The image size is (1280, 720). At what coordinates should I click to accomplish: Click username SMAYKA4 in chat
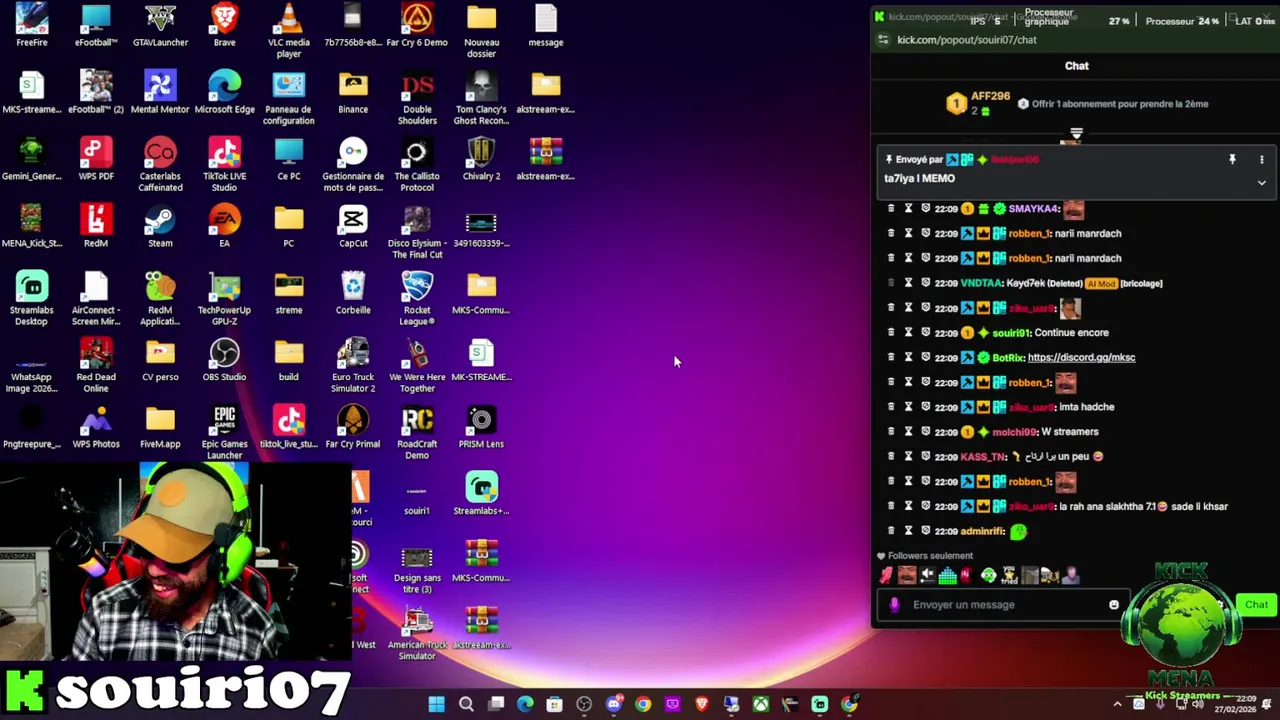[x=1034, y=208]
